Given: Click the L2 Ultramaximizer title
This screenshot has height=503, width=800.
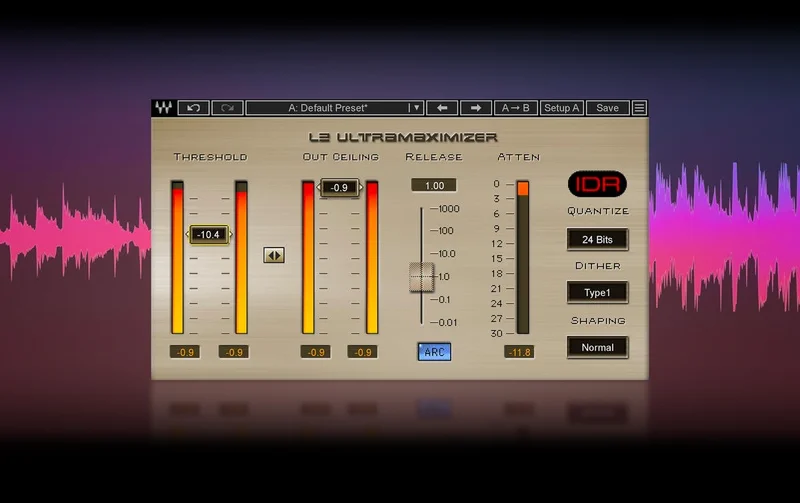Looking at the screenshot, I should [x=403, y=137].
